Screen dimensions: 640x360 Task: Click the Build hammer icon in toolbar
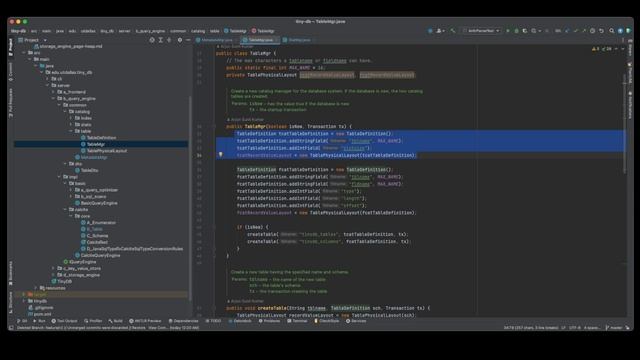pos(453,31)
